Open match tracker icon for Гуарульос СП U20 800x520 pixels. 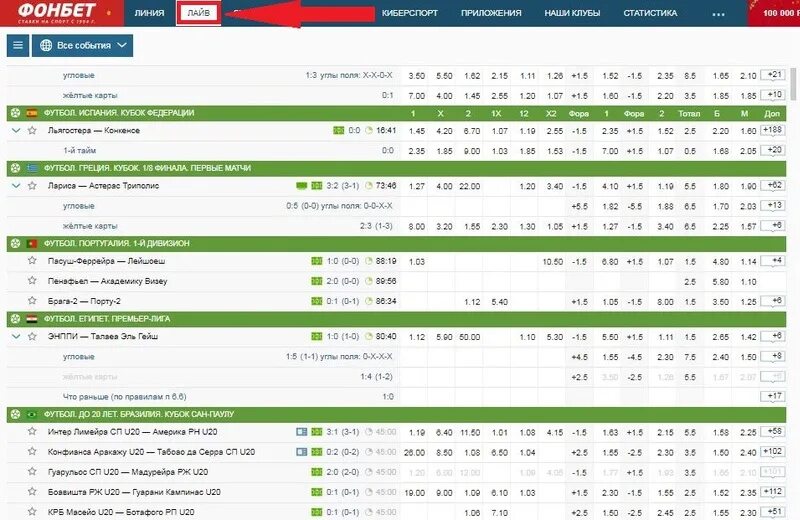tap(317, 472)
